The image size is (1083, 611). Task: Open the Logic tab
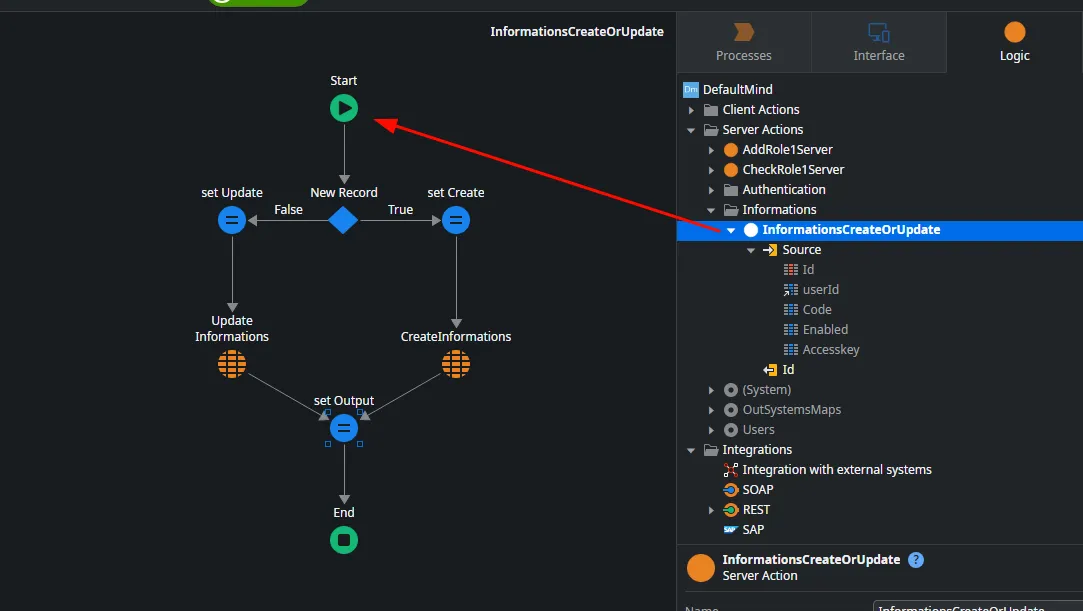tap(1014, 43)
